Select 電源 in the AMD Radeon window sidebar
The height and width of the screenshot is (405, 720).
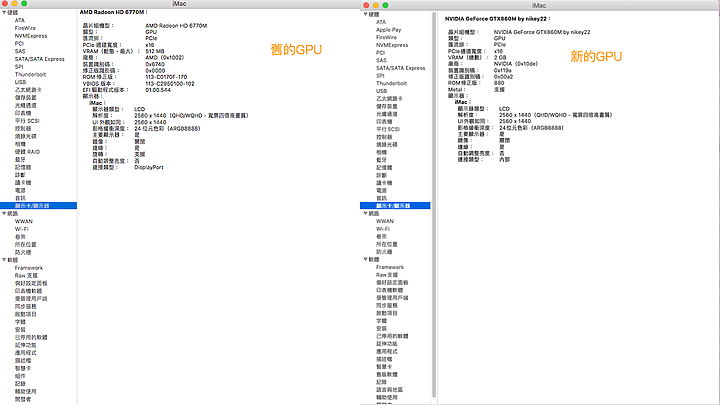click(x=20, y=190)
